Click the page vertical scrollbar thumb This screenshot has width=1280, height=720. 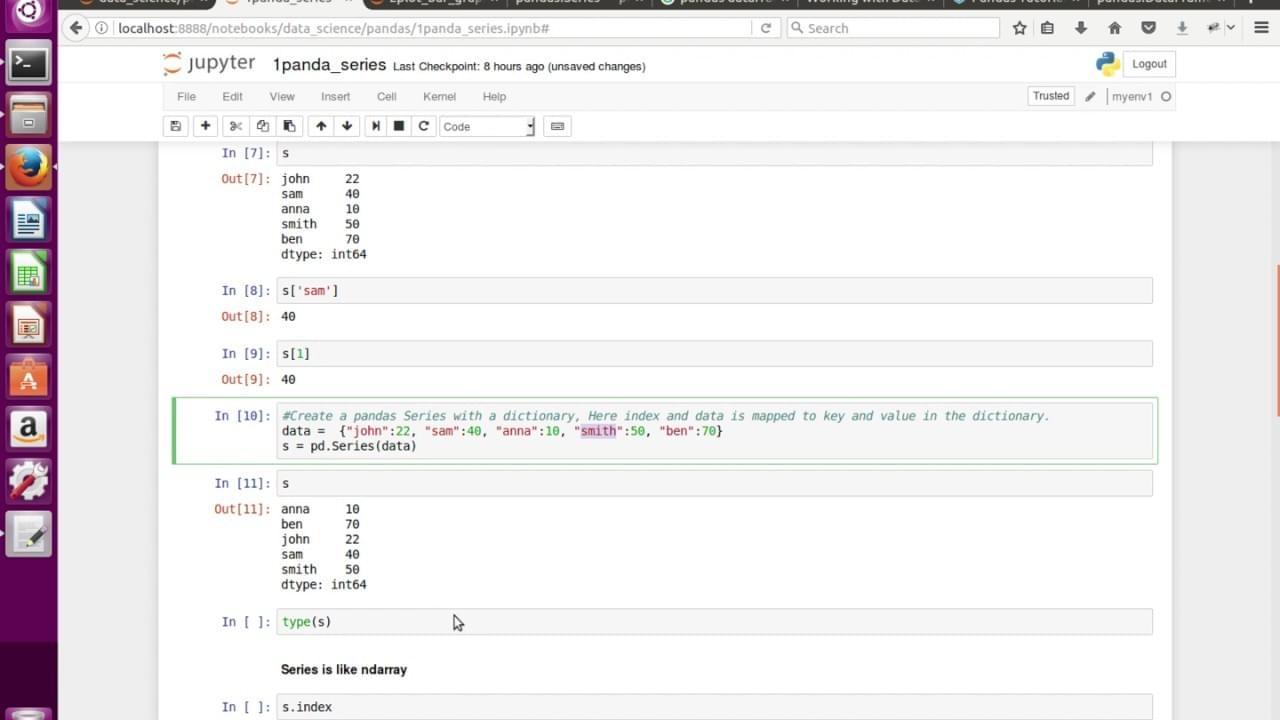click(1276, 340)
